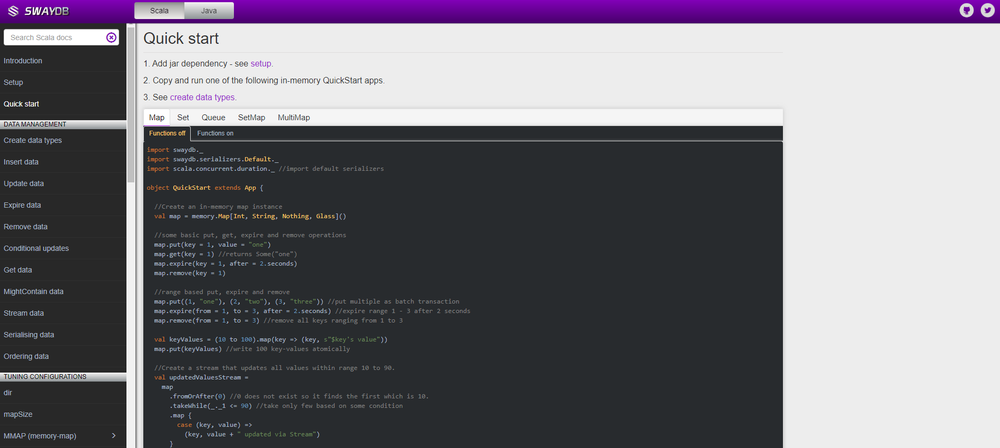Switch to Functions on tab

click(x=215, y=133)
